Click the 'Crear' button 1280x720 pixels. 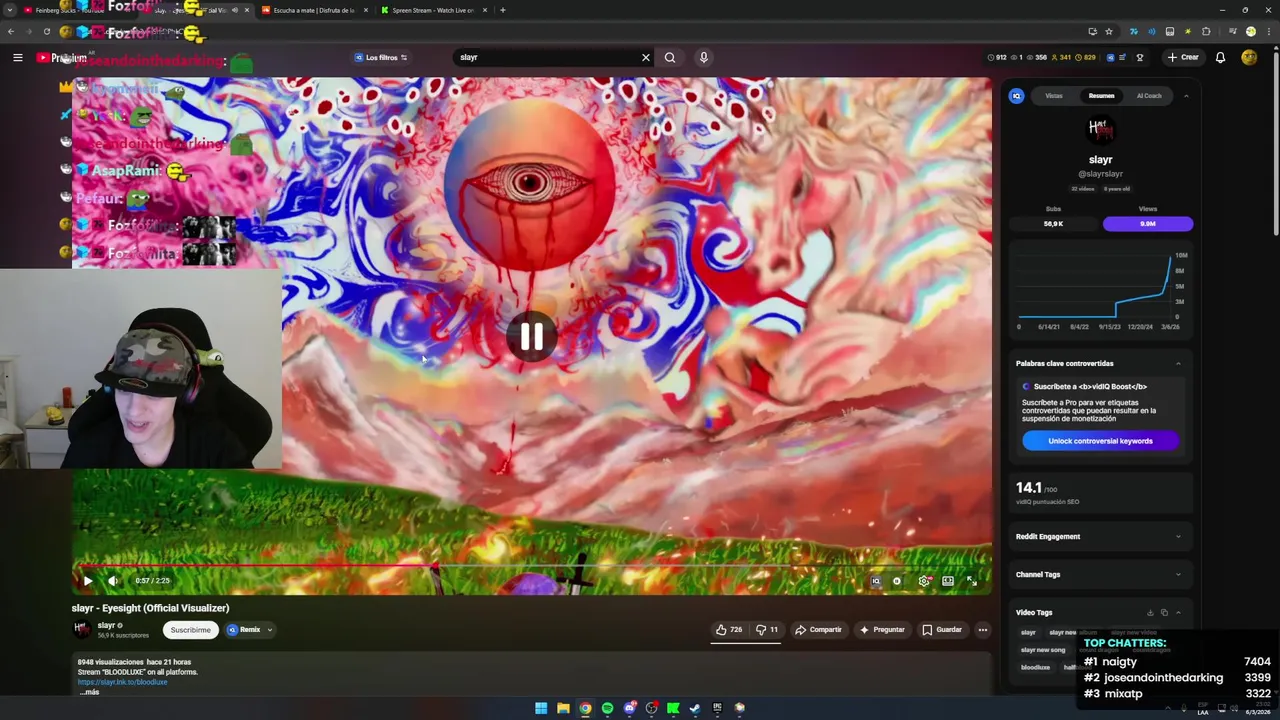pyautogui.click(x=1183, y=58)
